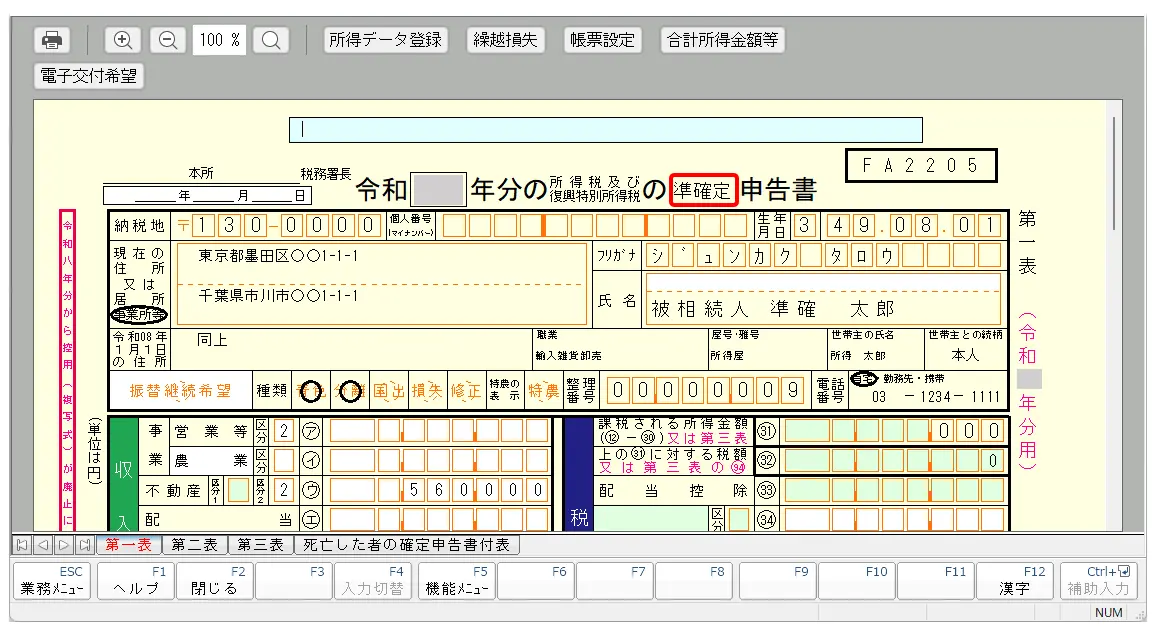
Task: Jump to first sheet with tab arrow
Action: 21,545
